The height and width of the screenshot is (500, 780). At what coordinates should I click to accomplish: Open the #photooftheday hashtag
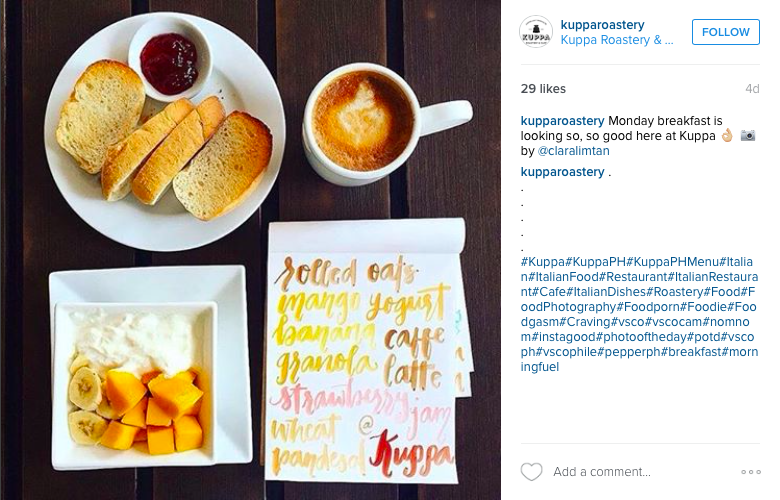tap(641, 336)
